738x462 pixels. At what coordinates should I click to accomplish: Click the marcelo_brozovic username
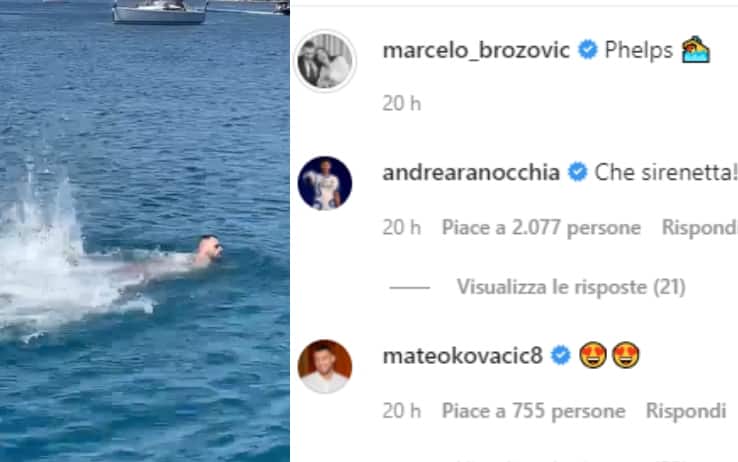pyautogui.click(x=476, y=50)
